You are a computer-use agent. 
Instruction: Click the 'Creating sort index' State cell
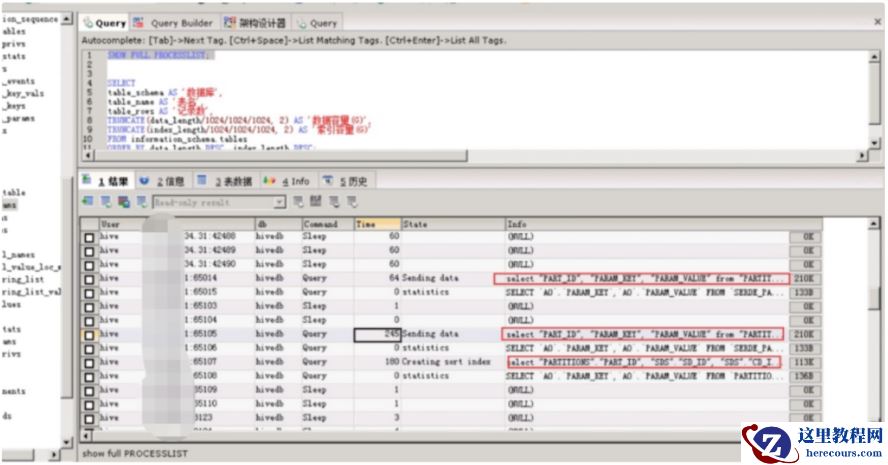452,362
